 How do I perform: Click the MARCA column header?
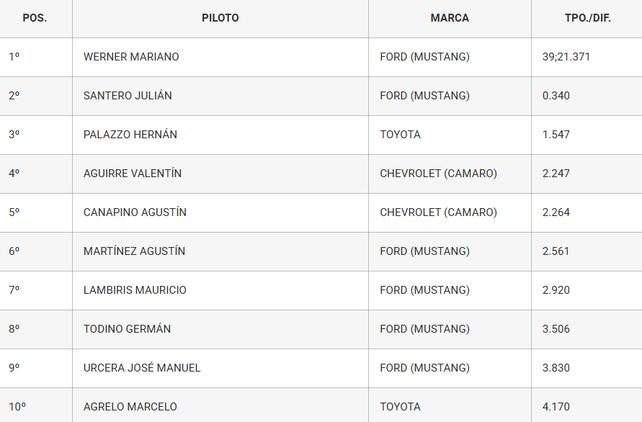pyautogui.click(x=449, y=18)
